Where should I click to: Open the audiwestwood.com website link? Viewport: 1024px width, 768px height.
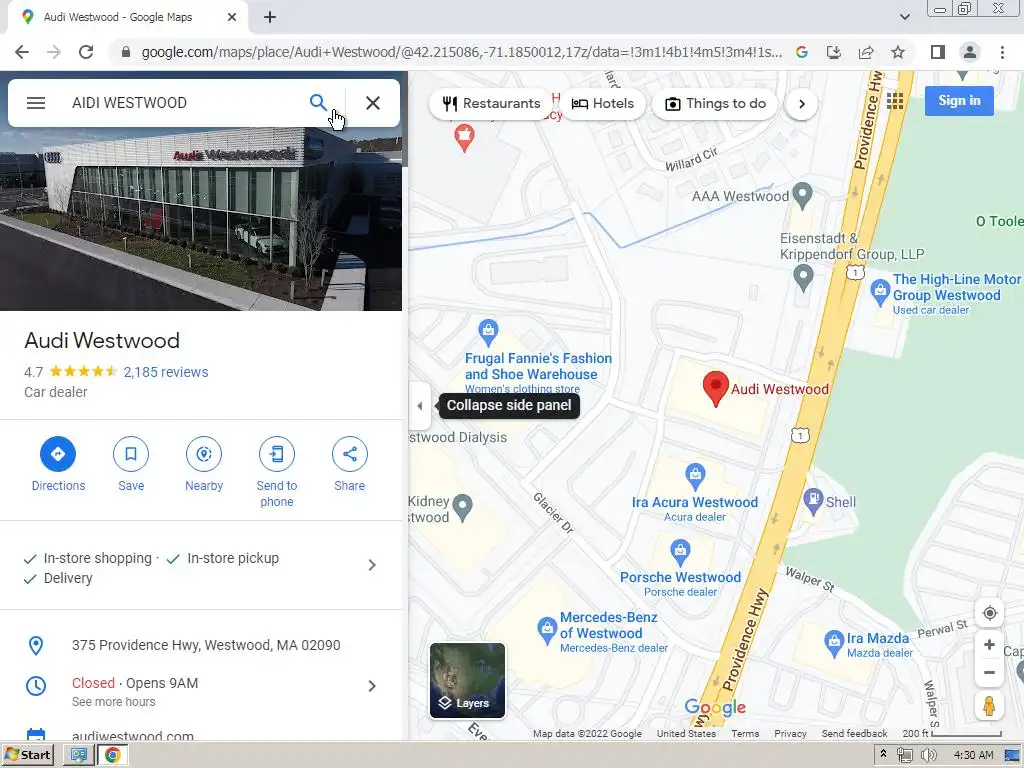click(x=133, y=736)
